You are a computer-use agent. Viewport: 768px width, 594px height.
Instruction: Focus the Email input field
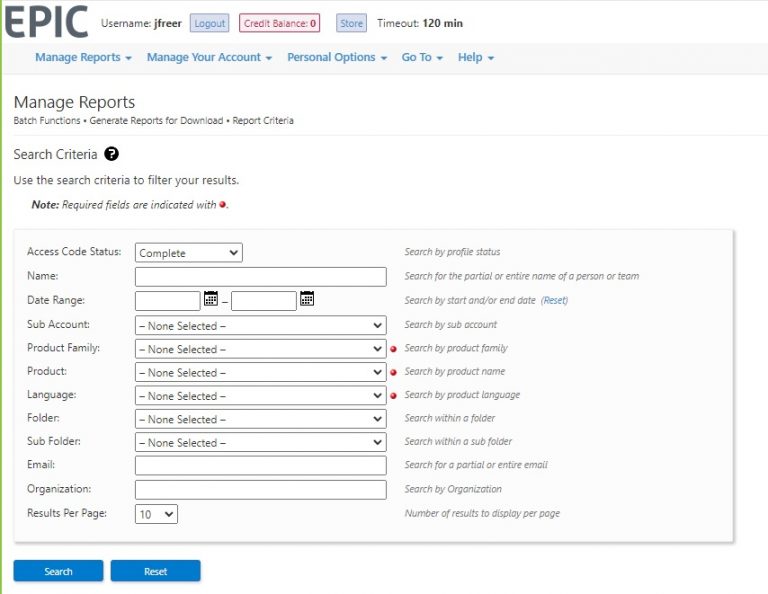coord(260,466)
